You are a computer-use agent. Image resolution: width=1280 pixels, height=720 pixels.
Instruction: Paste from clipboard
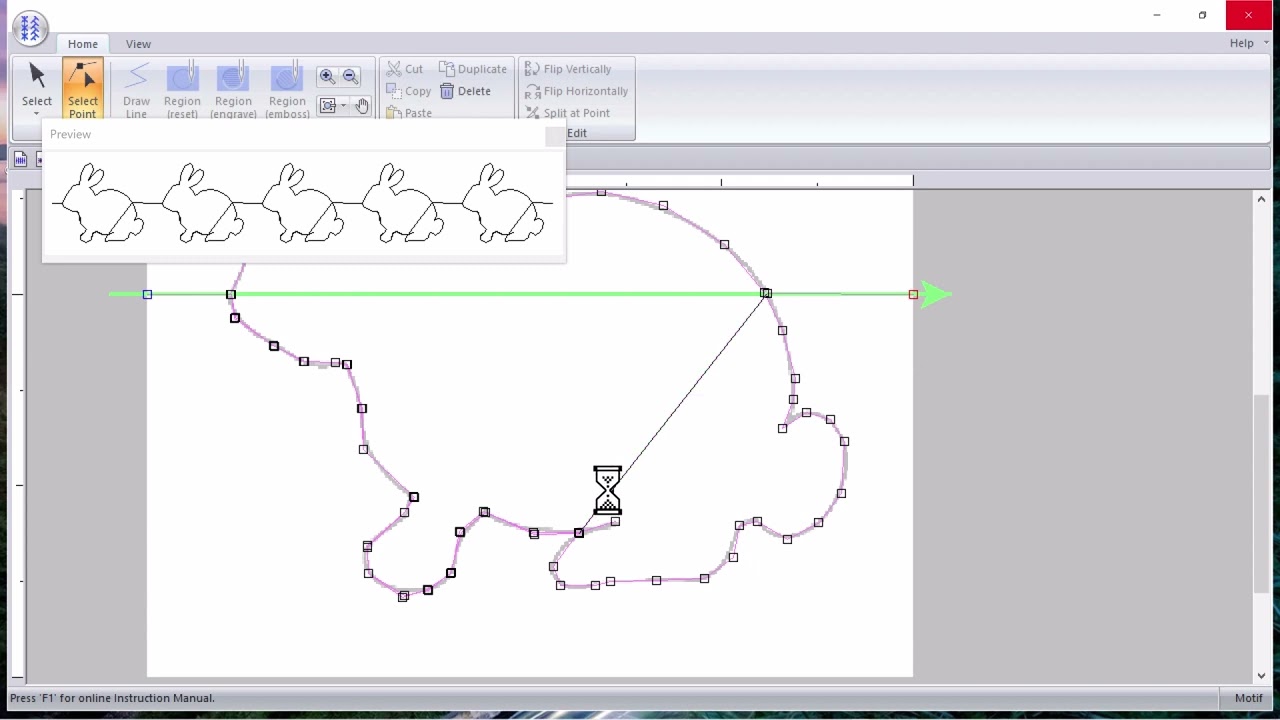pos(409,113)
